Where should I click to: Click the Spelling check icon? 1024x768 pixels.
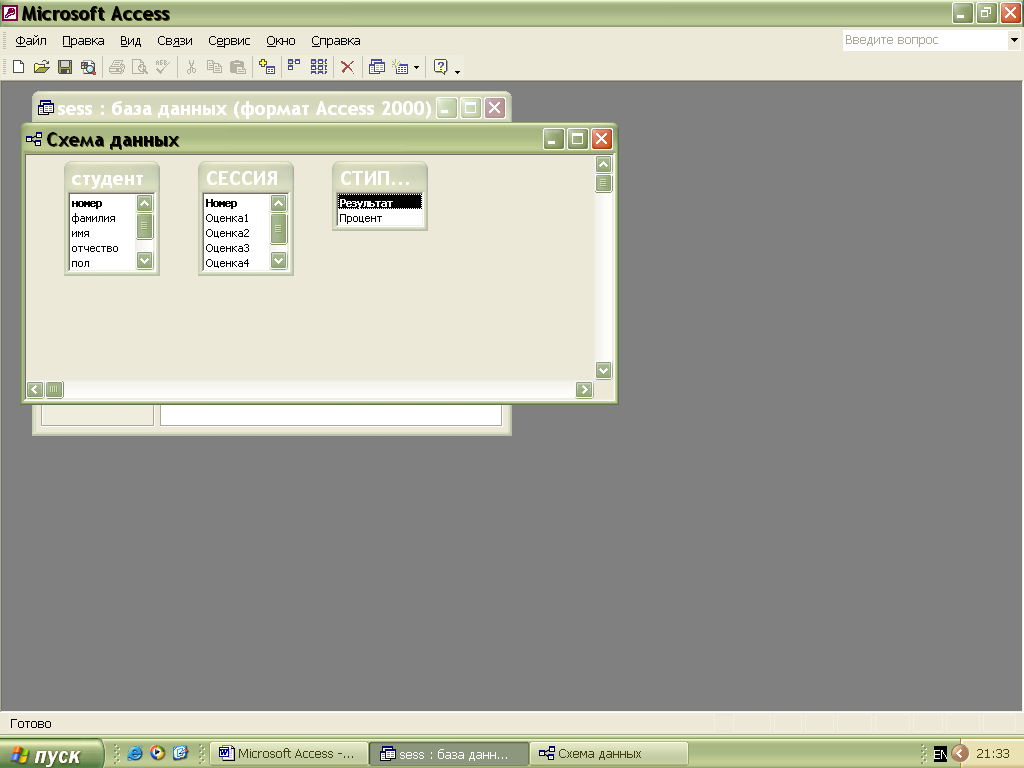(163, 67)
